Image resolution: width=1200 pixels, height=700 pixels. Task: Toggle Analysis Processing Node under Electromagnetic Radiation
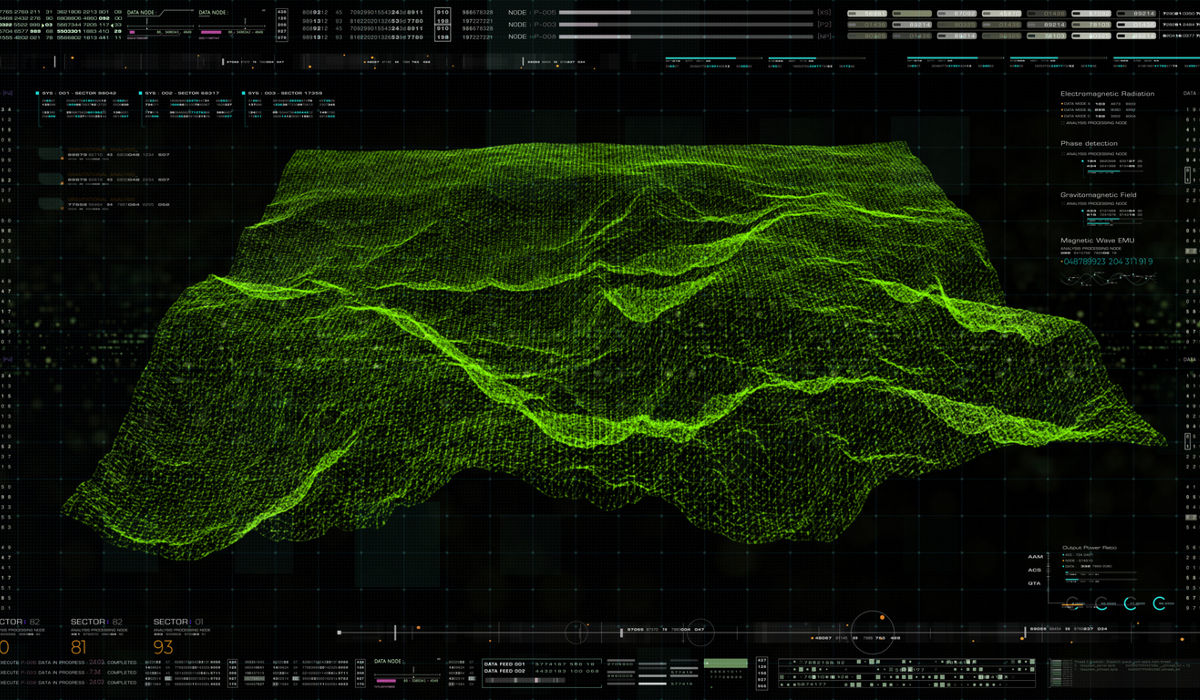click(x=1063, y=123)
